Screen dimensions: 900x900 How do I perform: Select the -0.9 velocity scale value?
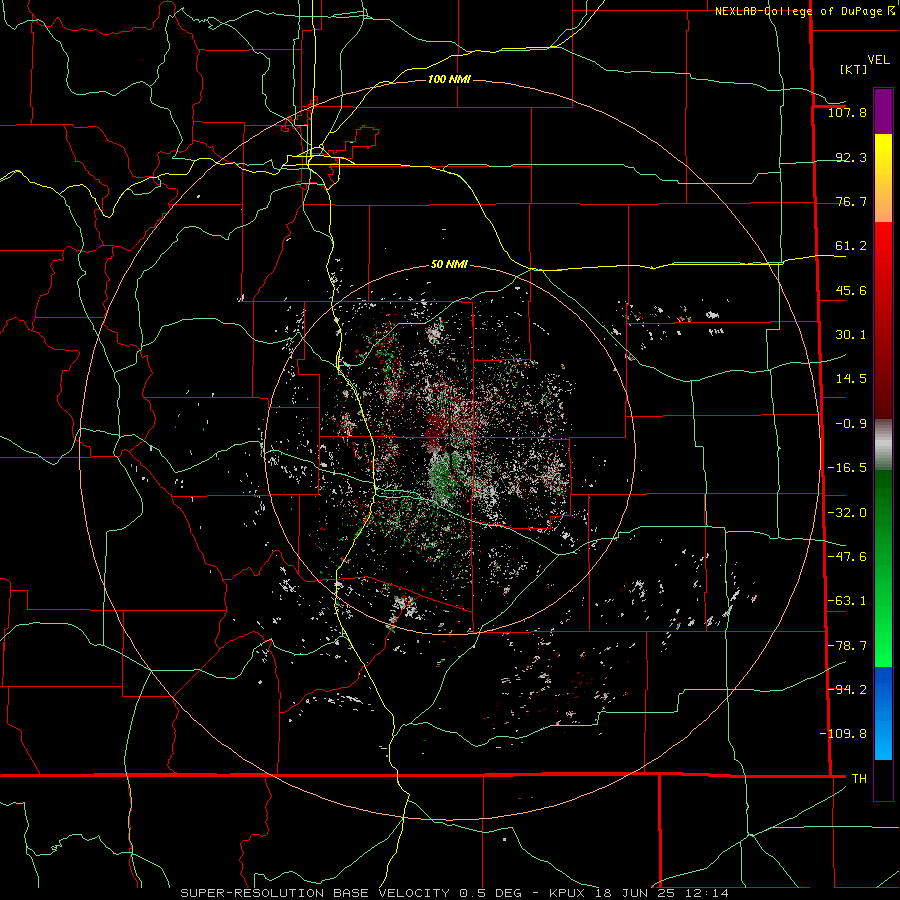coord(851,424)
